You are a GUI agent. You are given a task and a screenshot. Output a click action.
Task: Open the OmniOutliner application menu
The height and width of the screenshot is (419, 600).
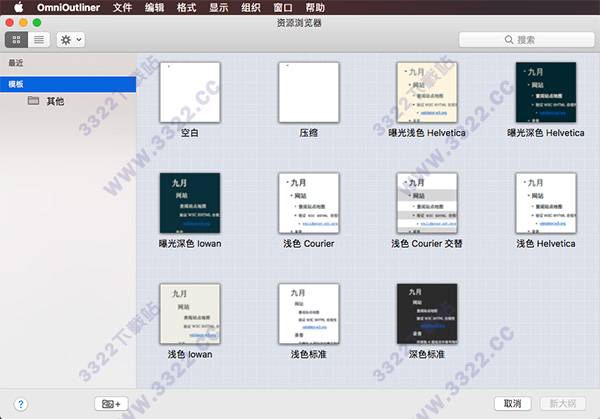[68, 7]
